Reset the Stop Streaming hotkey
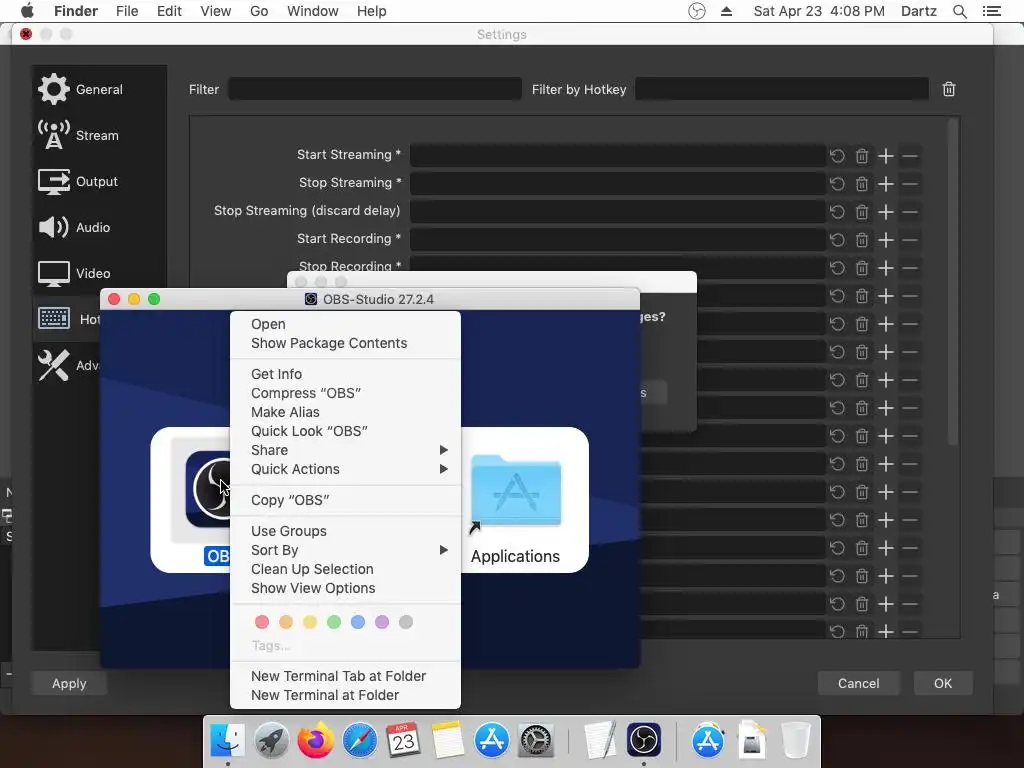The image size is (1024, 768). [837, 184]
